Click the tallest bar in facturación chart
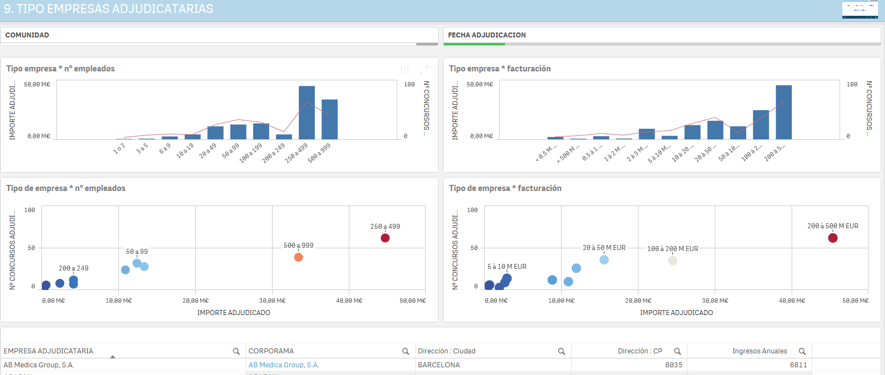 click(x=783, y=112)
